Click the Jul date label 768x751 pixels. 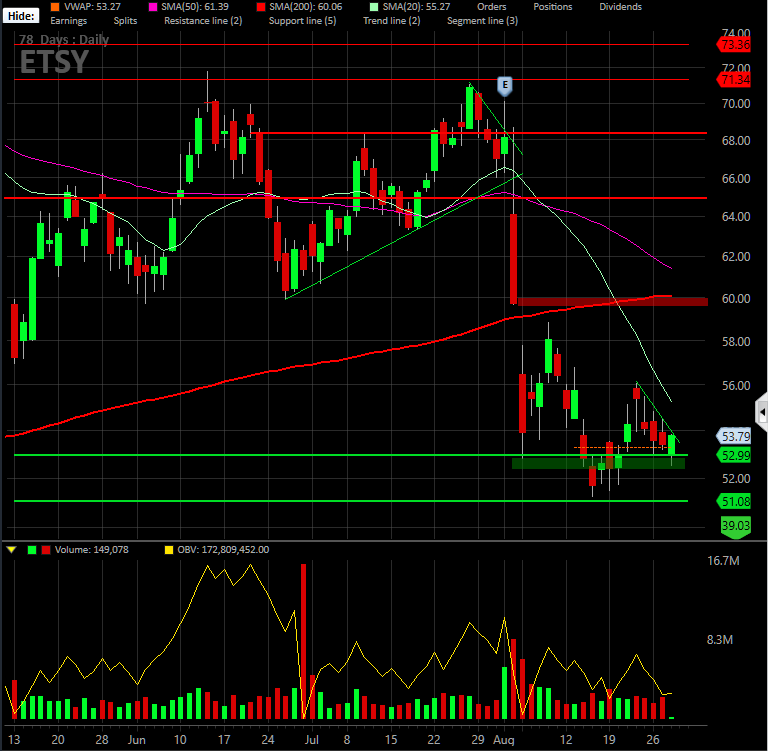312,740
